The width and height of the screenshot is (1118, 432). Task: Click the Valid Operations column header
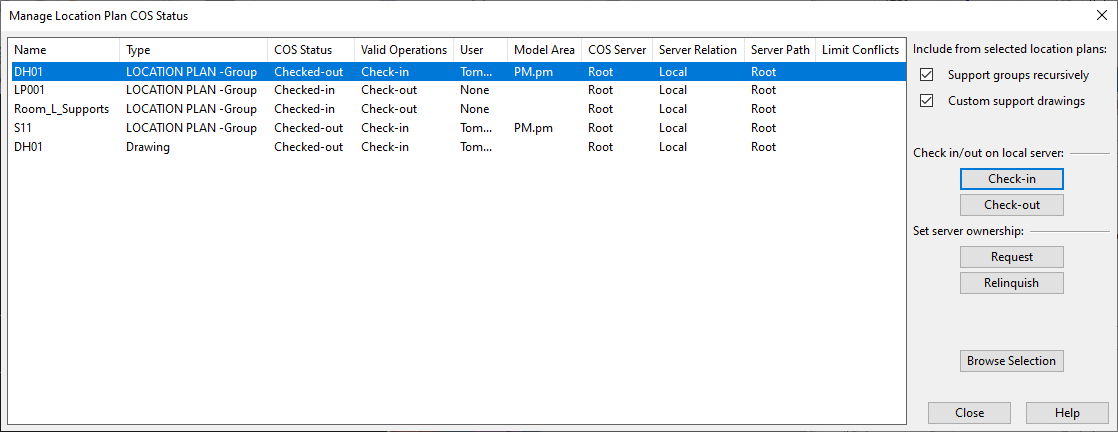pos(403,50)
